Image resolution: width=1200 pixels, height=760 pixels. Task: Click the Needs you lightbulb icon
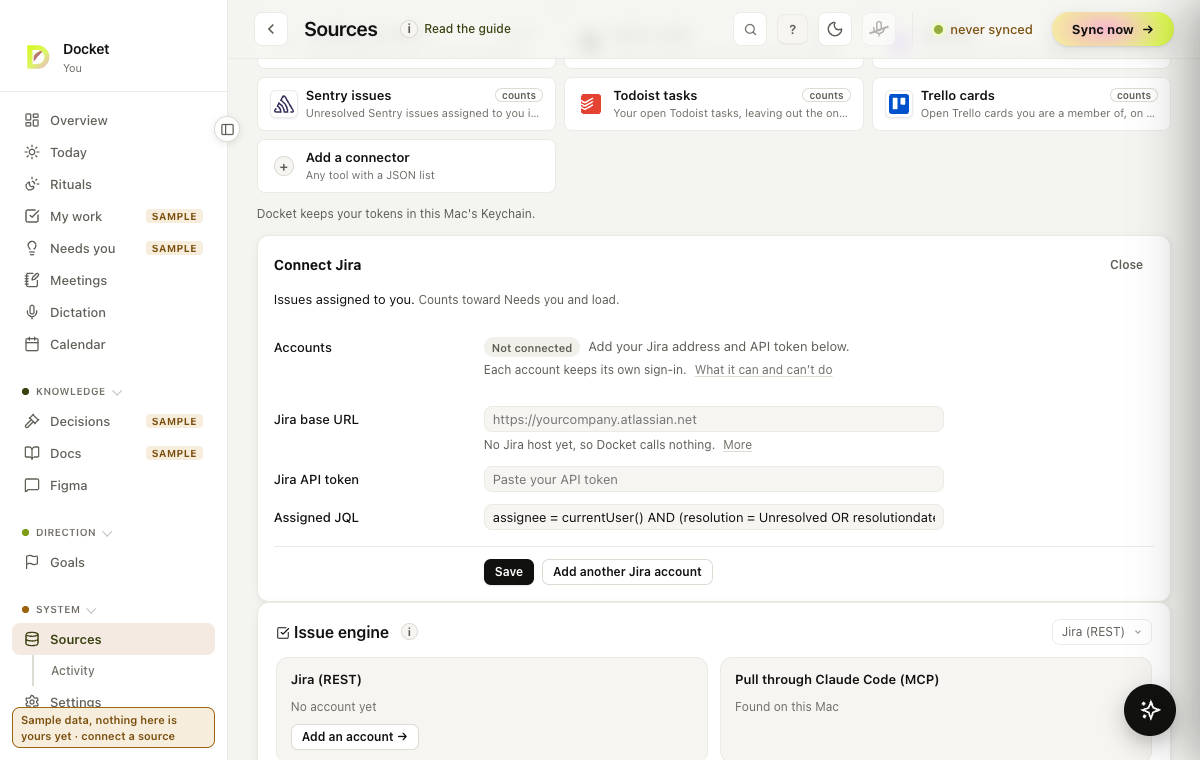32,248
